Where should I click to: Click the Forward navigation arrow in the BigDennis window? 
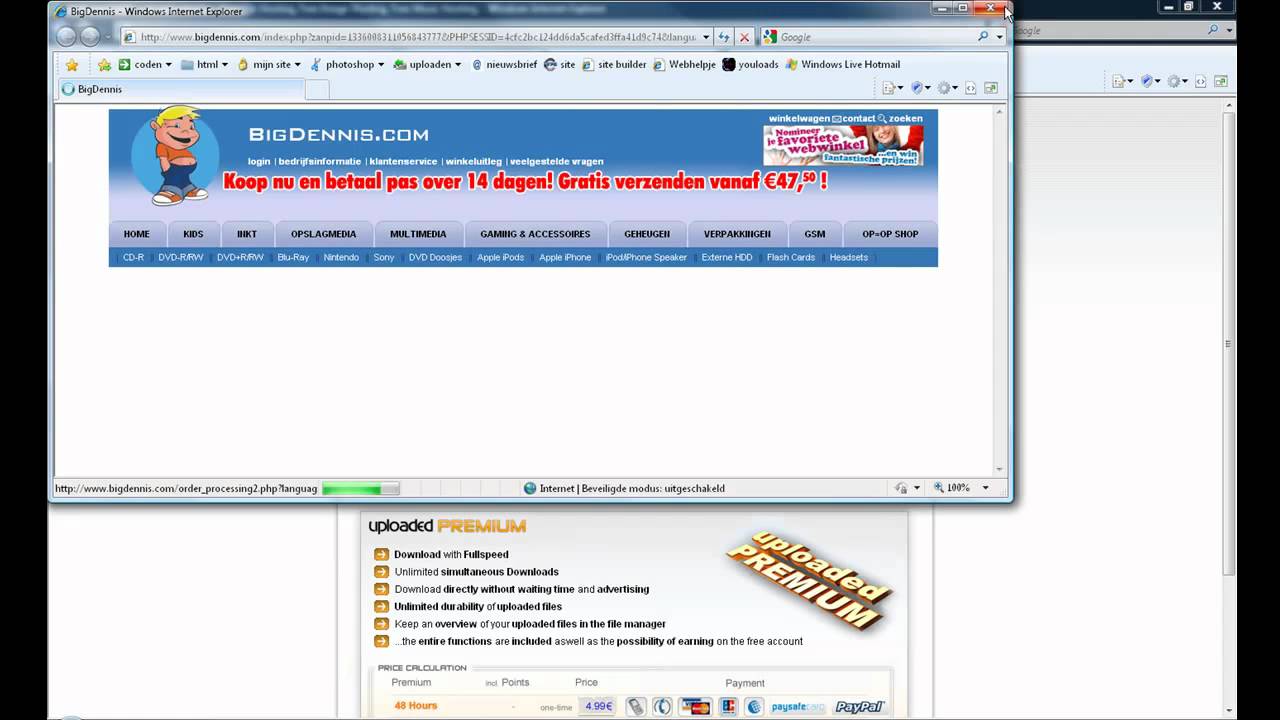(90, 37)
